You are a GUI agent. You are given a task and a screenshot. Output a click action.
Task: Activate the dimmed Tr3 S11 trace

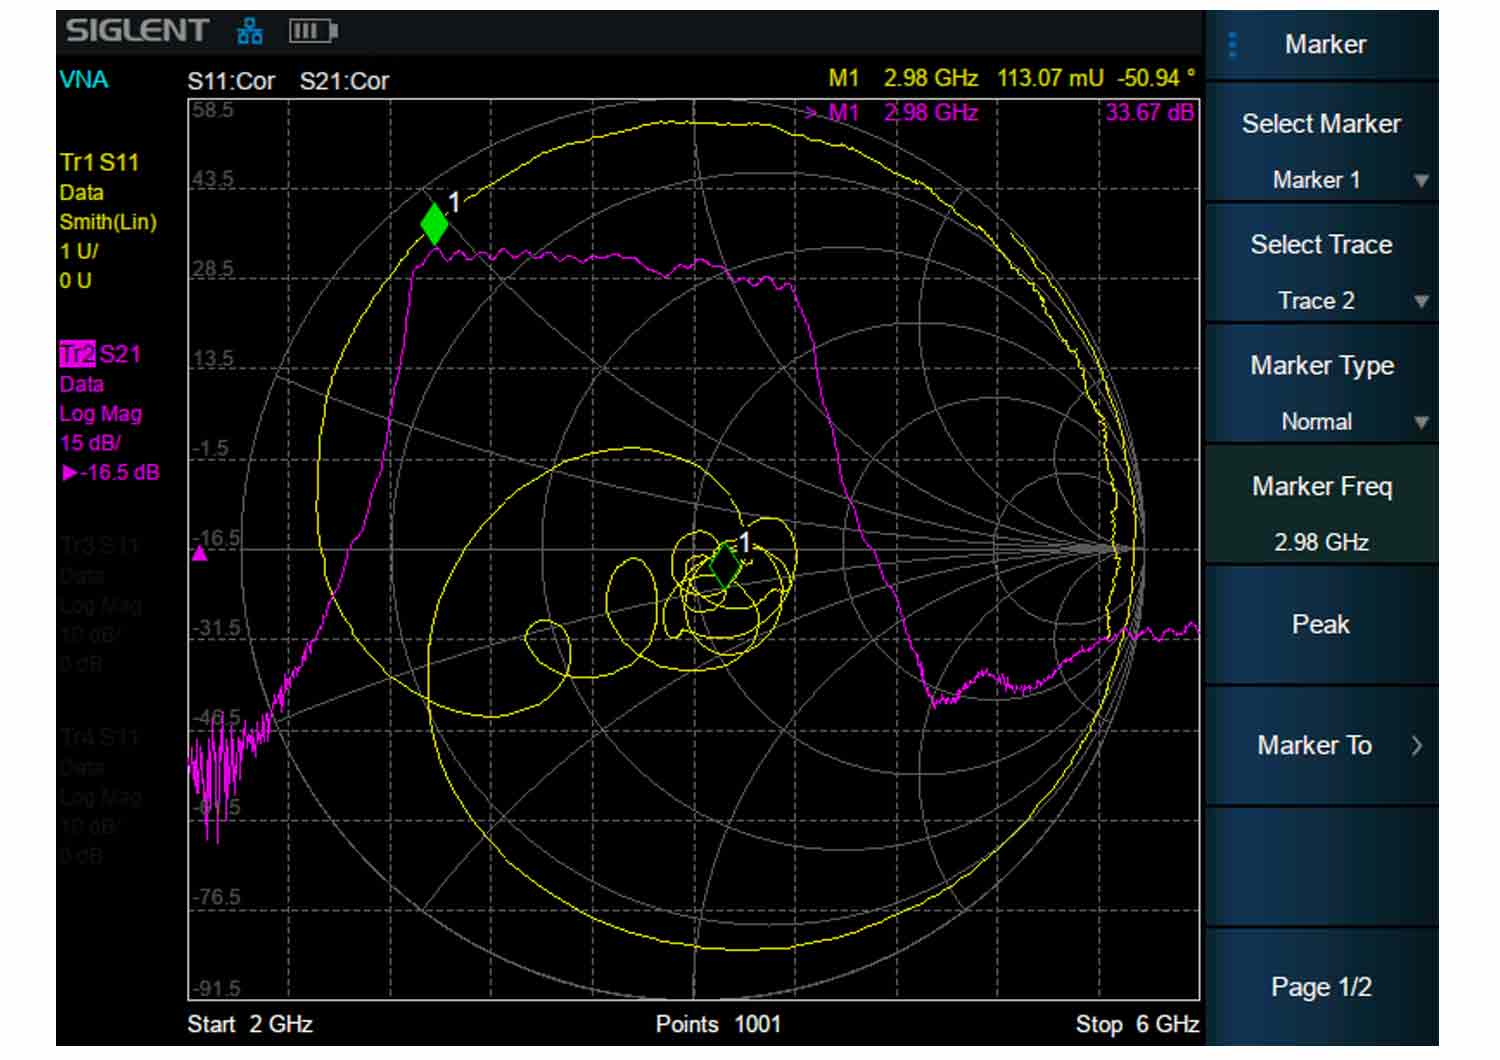tap(99, 546)
